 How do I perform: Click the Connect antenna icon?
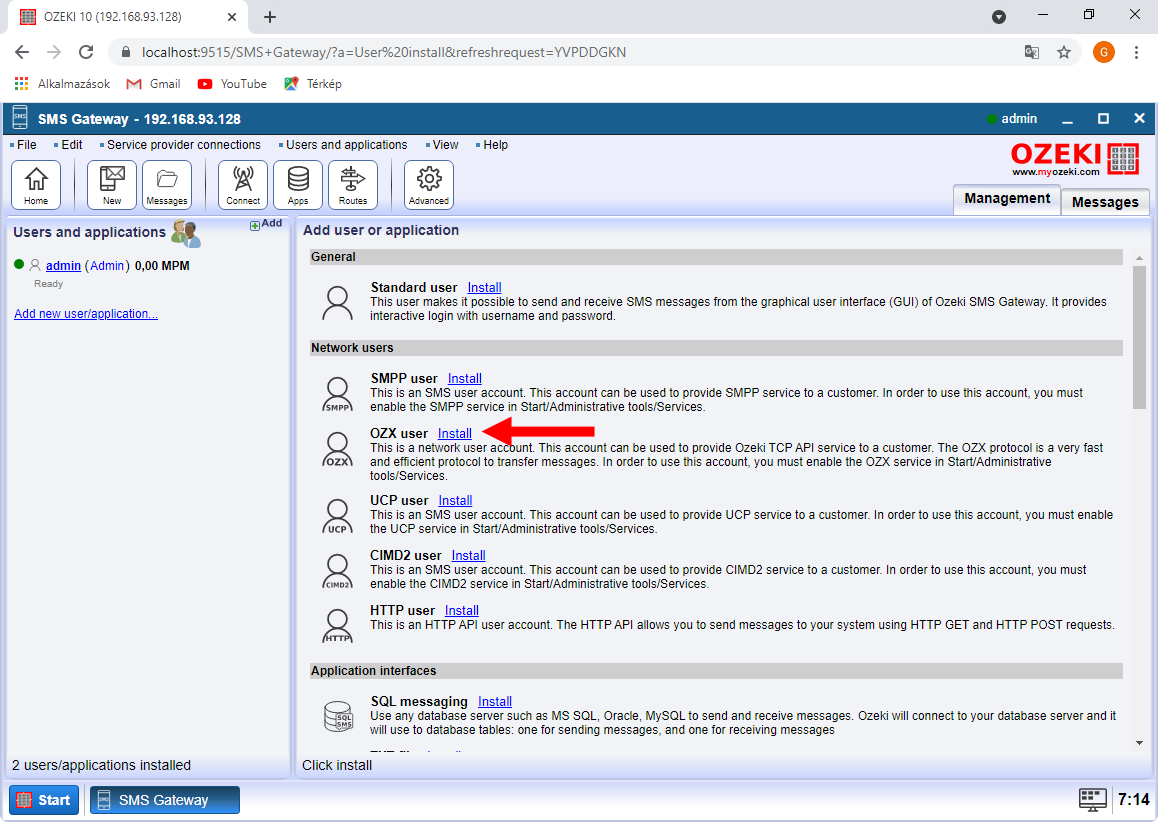(243, 185)
